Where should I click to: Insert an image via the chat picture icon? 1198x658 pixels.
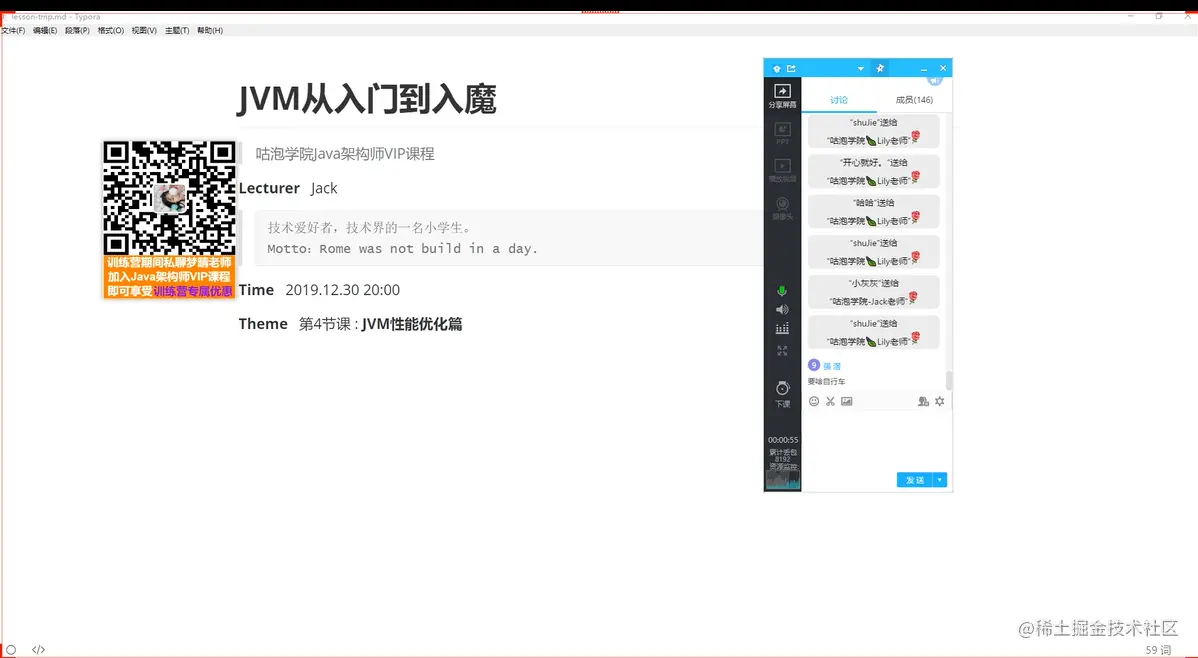[x=847, y=401]
